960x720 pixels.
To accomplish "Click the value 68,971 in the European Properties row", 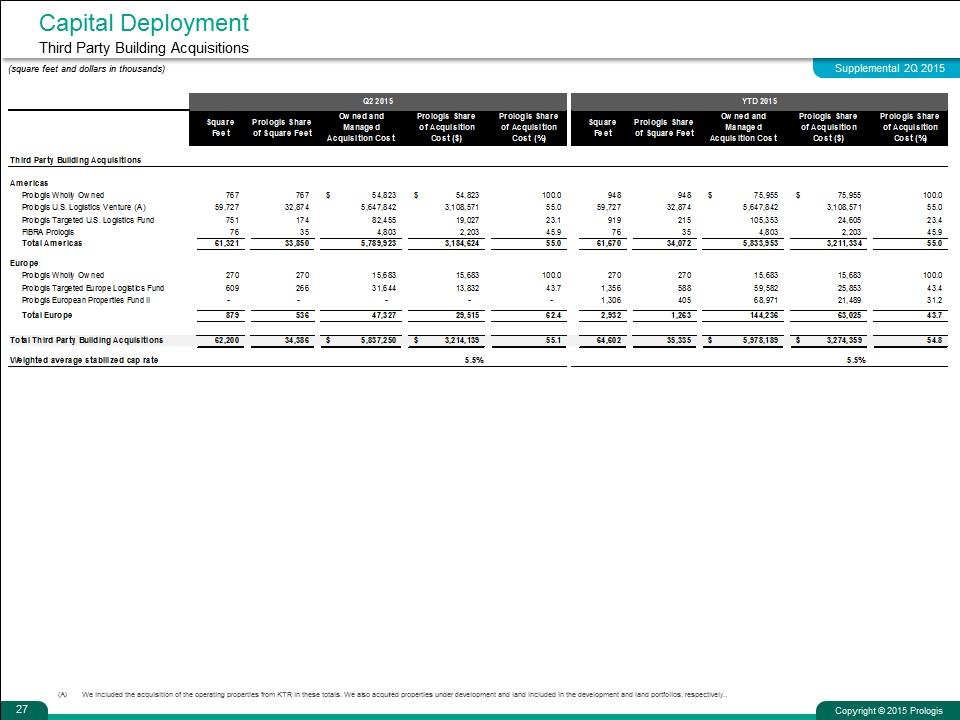I will pos(765,300).
